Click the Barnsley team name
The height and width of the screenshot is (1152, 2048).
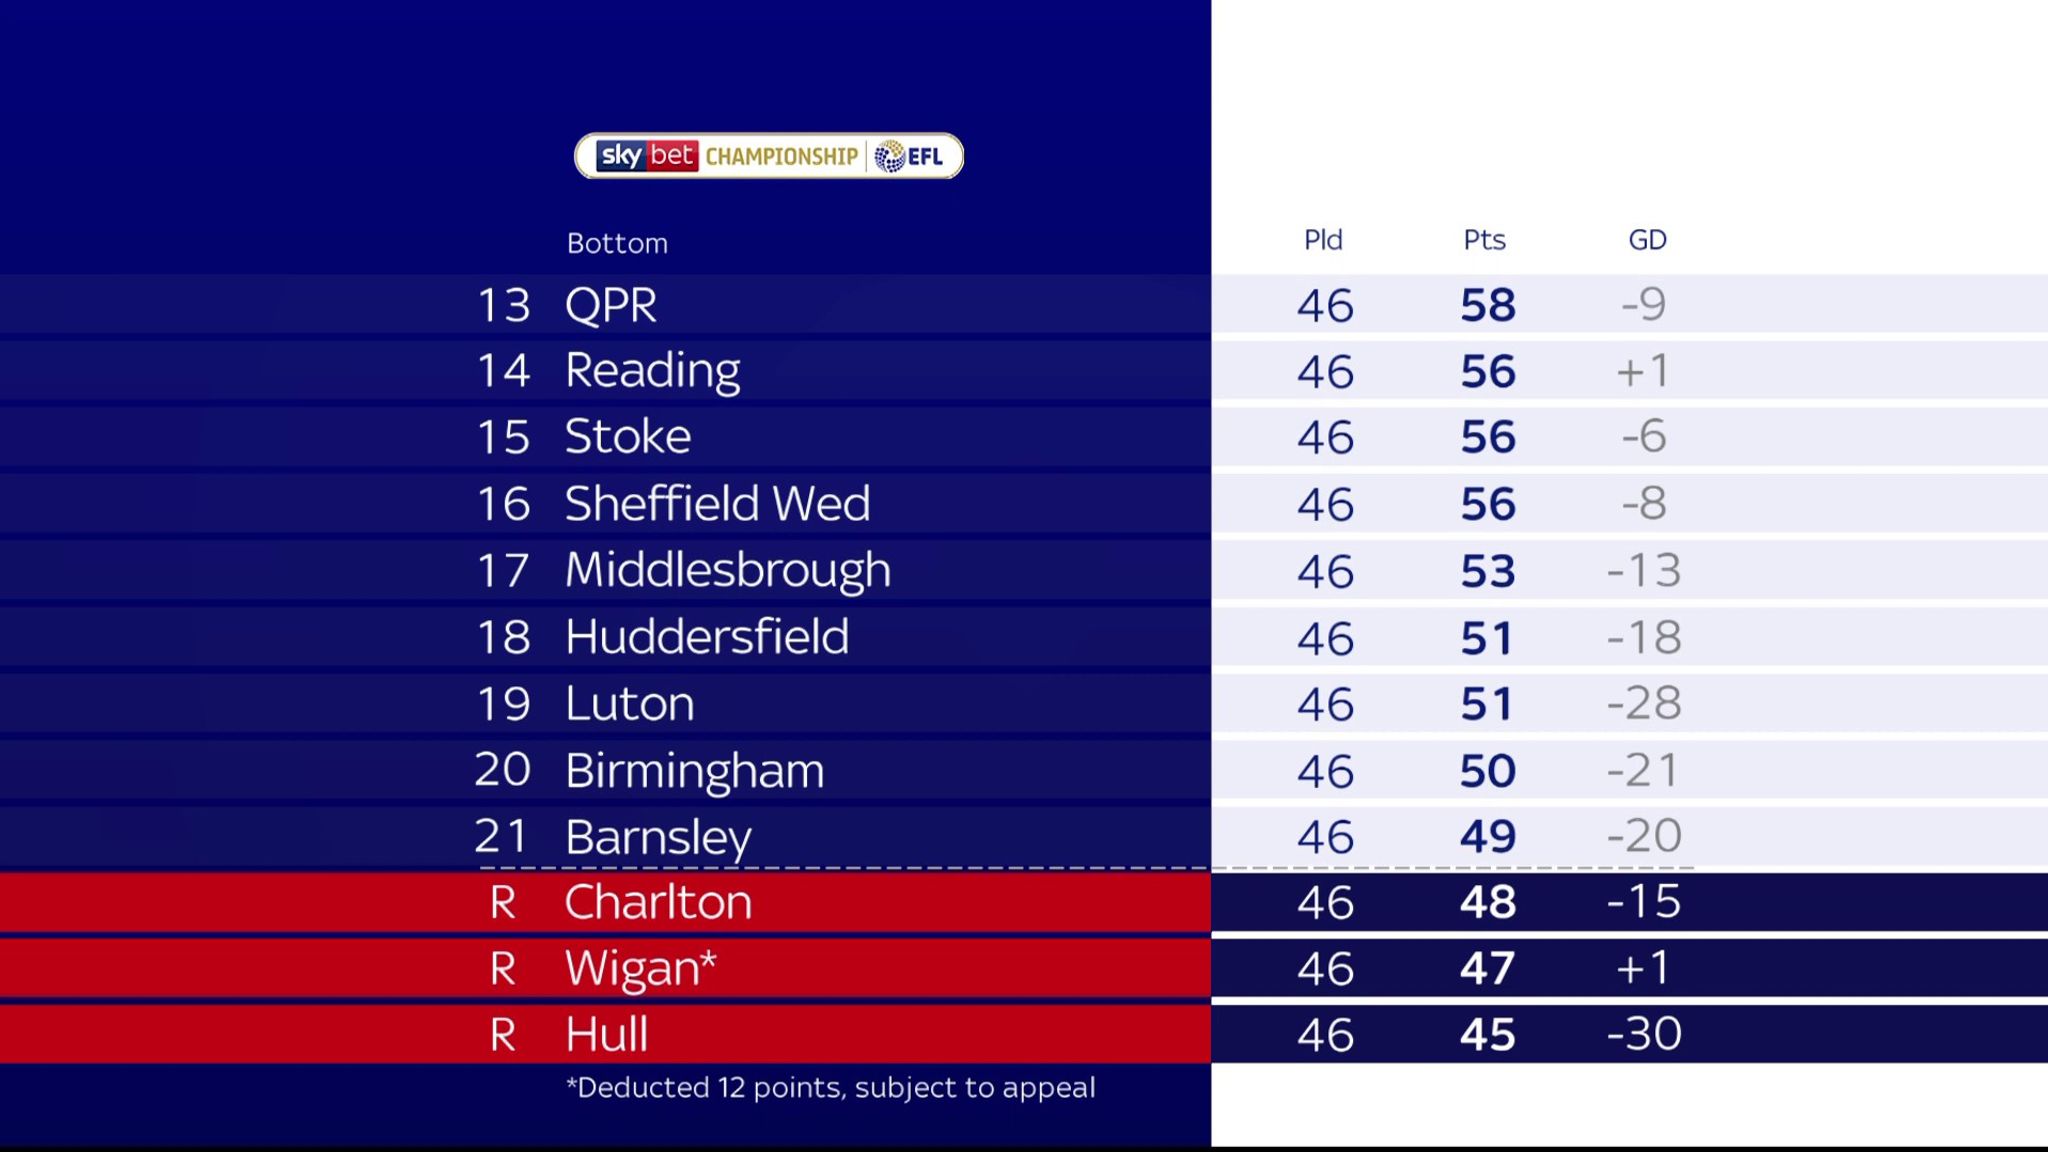point(658,838)
